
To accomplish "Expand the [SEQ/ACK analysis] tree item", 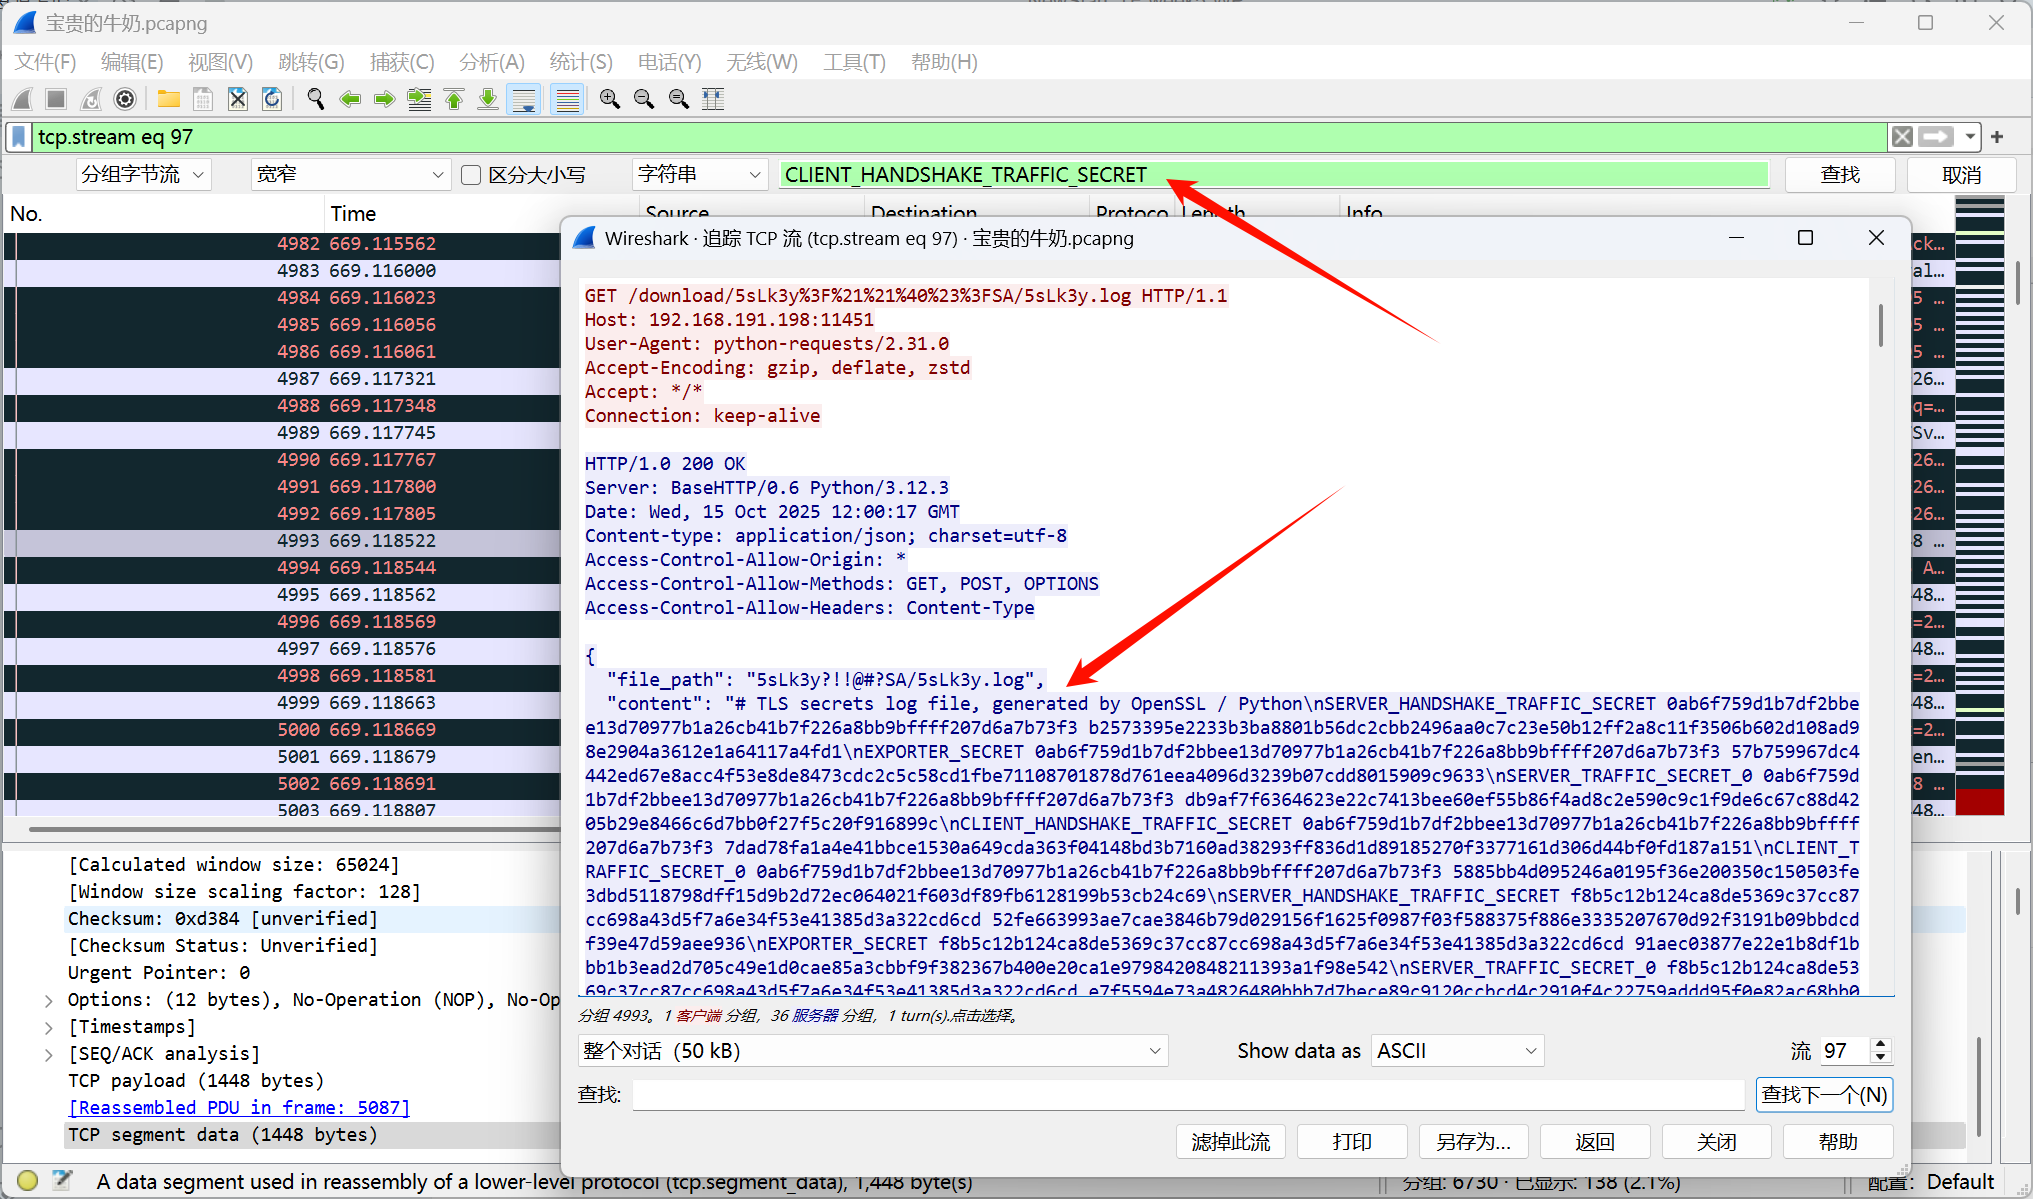I will tap(49, 1054).
